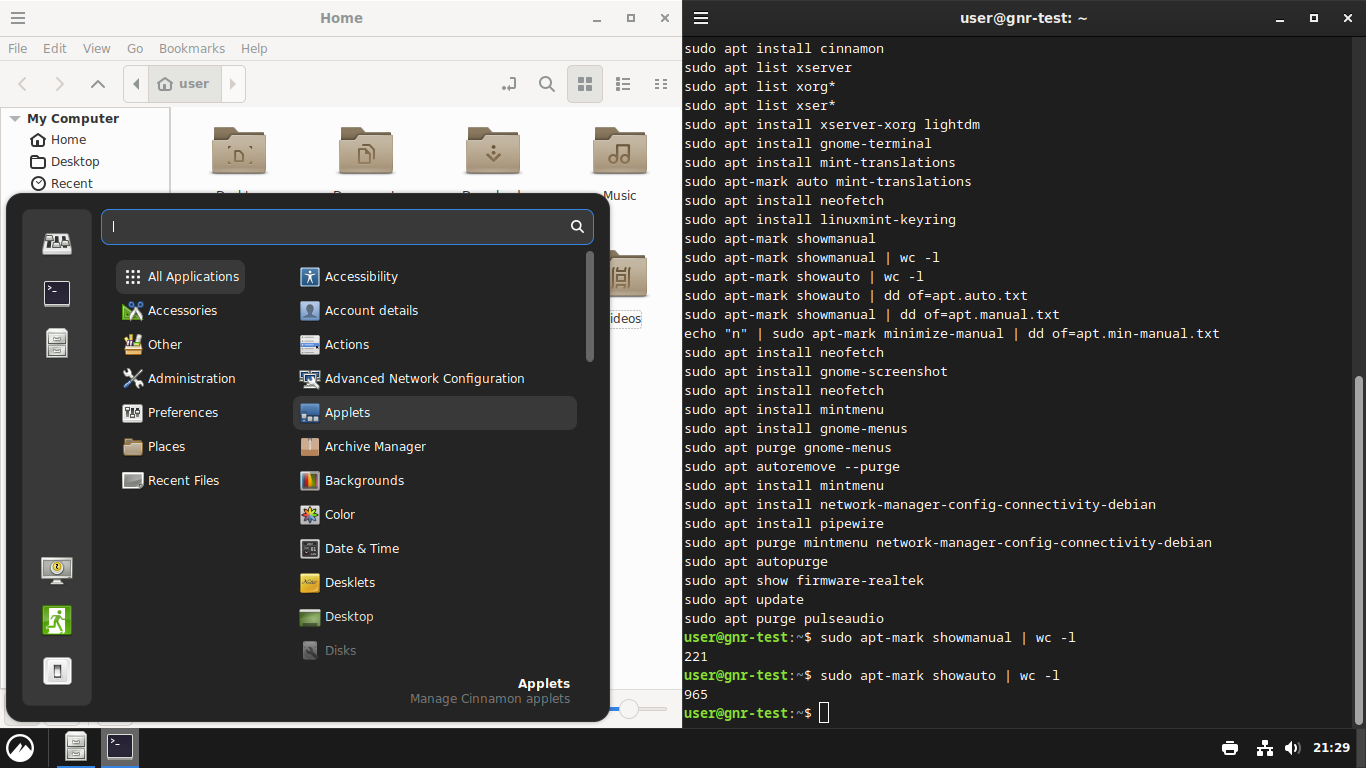Launch Terminal from the menu favorites sidebar
This screenshot has height=768, width=1366.
57,293
